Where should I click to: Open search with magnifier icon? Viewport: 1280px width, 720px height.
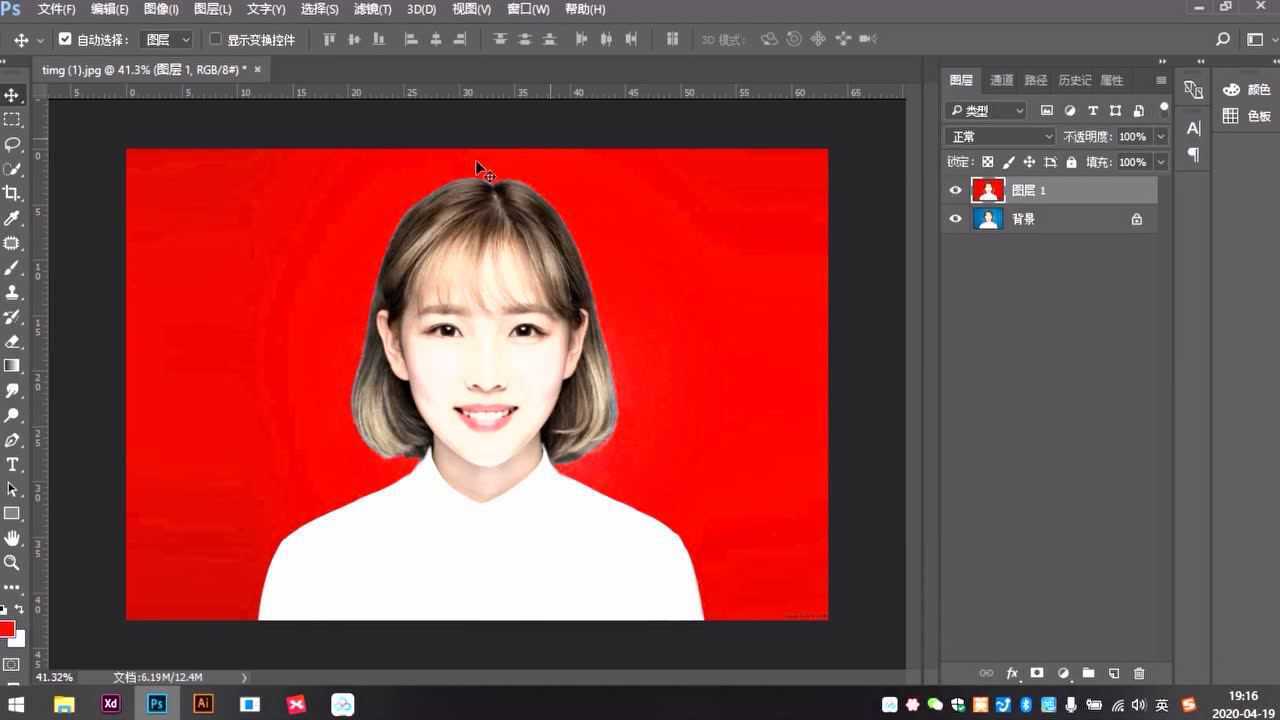click(x=1222, y=39)
